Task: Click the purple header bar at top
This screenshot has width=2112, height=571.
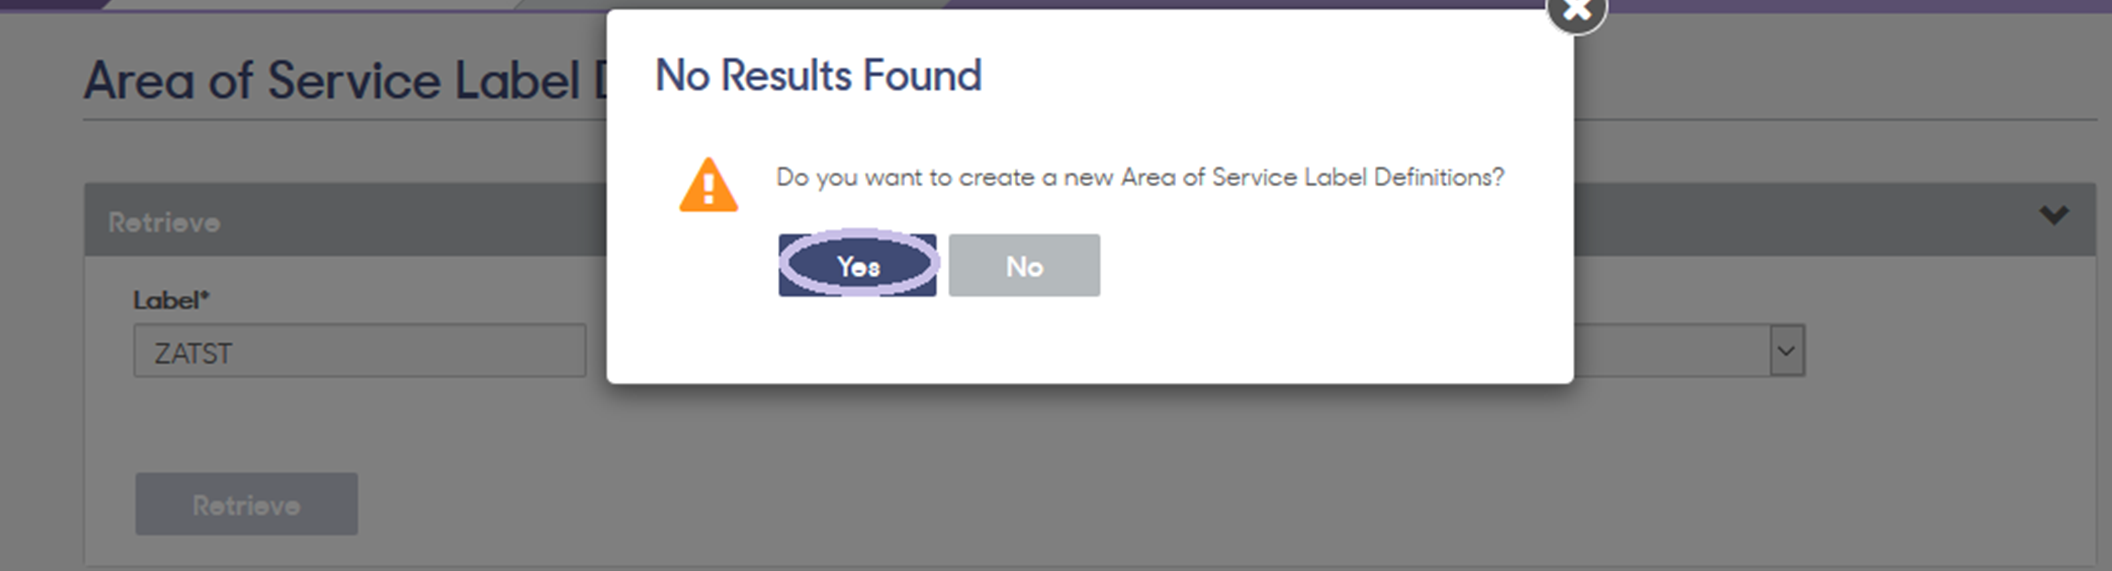Action: click(1850, 5)
